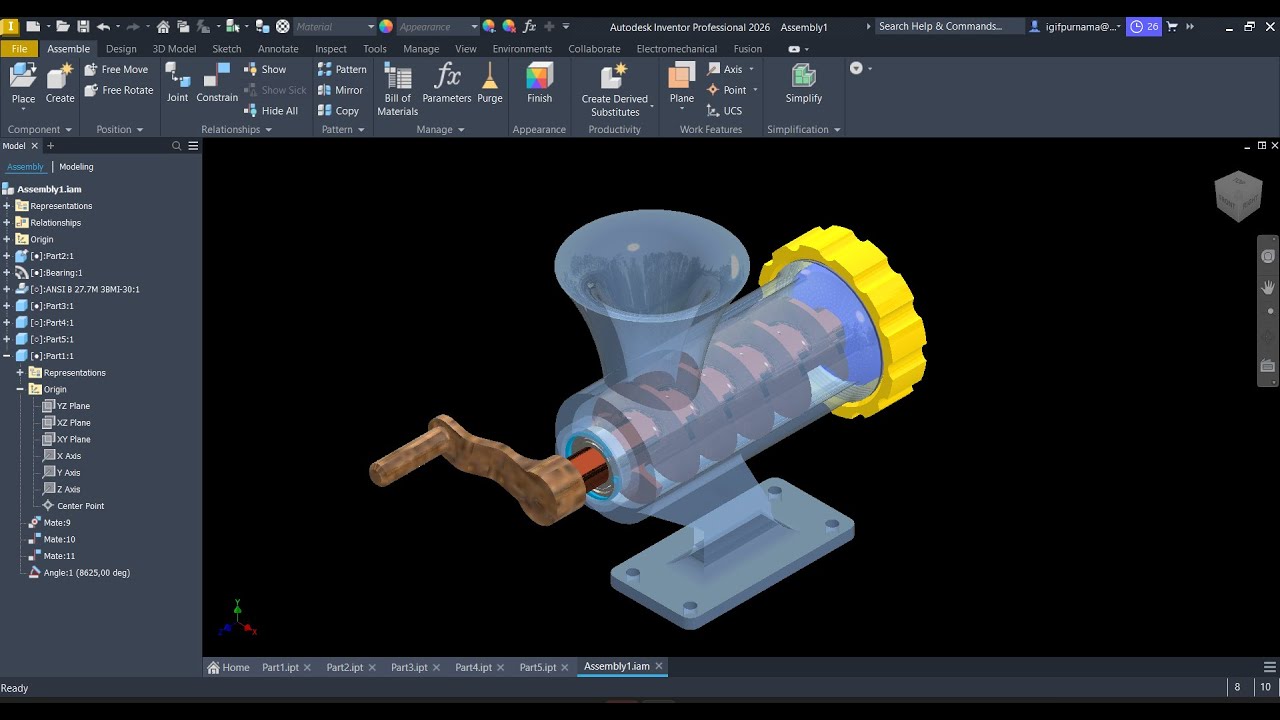Click the 26 days trial clock button
This screenshot has height=720, width=1280.
(x=1143, y=27)
